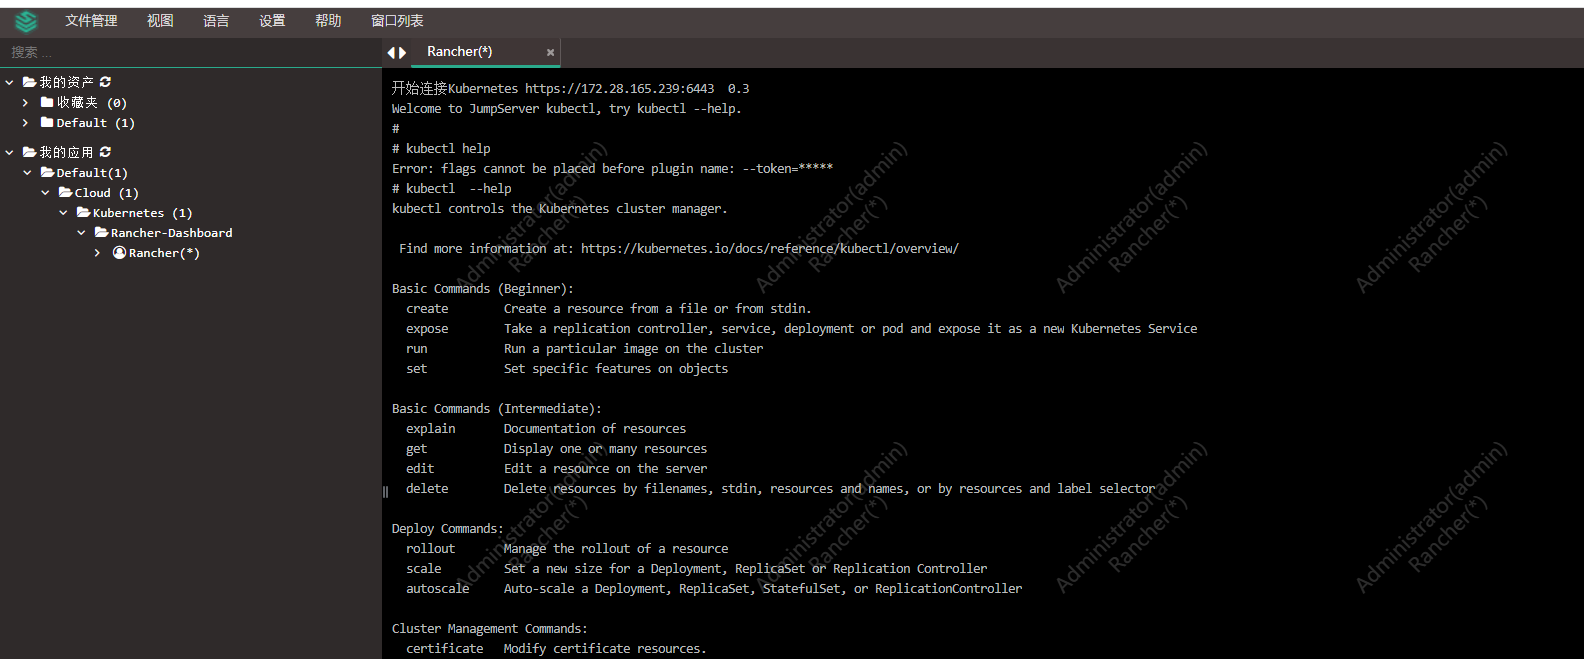Collapse the Kubernetes (1) node
Screen dimensions: 1584x659
pos(63,213)
